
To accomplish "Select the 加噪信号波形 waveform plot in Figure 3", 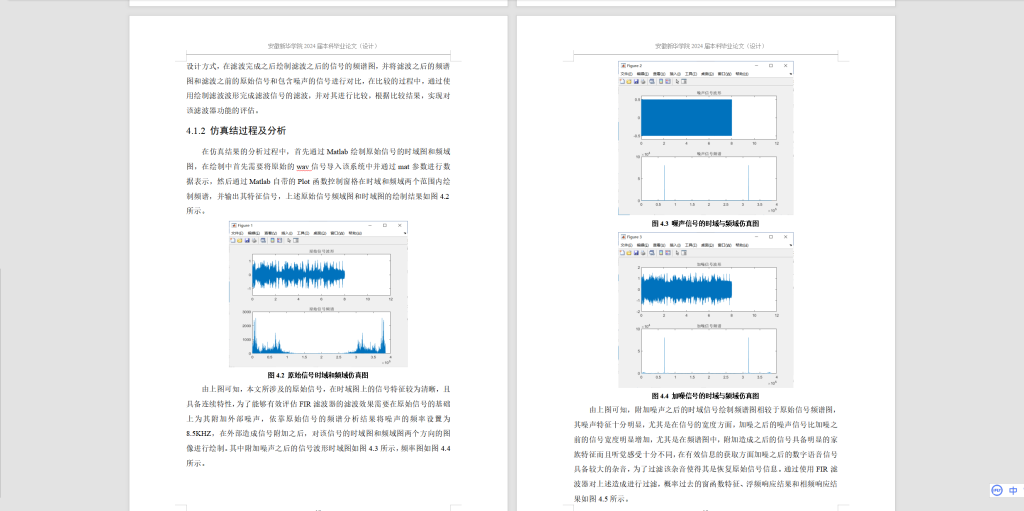I will (709, 289).
